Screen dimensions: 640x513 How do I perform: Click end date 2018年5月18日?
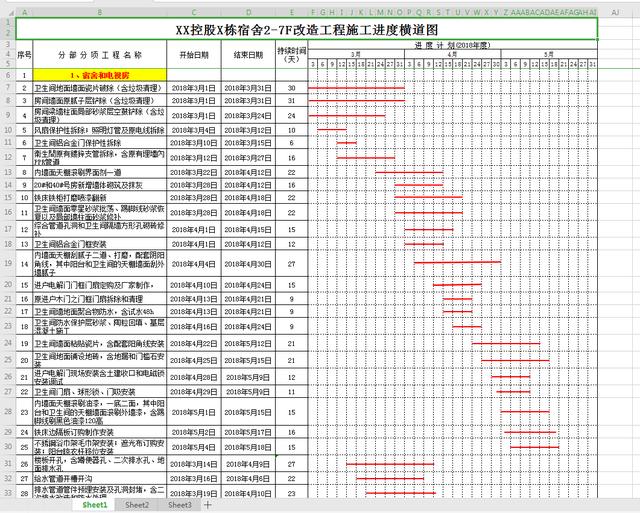tap(249, 447)
